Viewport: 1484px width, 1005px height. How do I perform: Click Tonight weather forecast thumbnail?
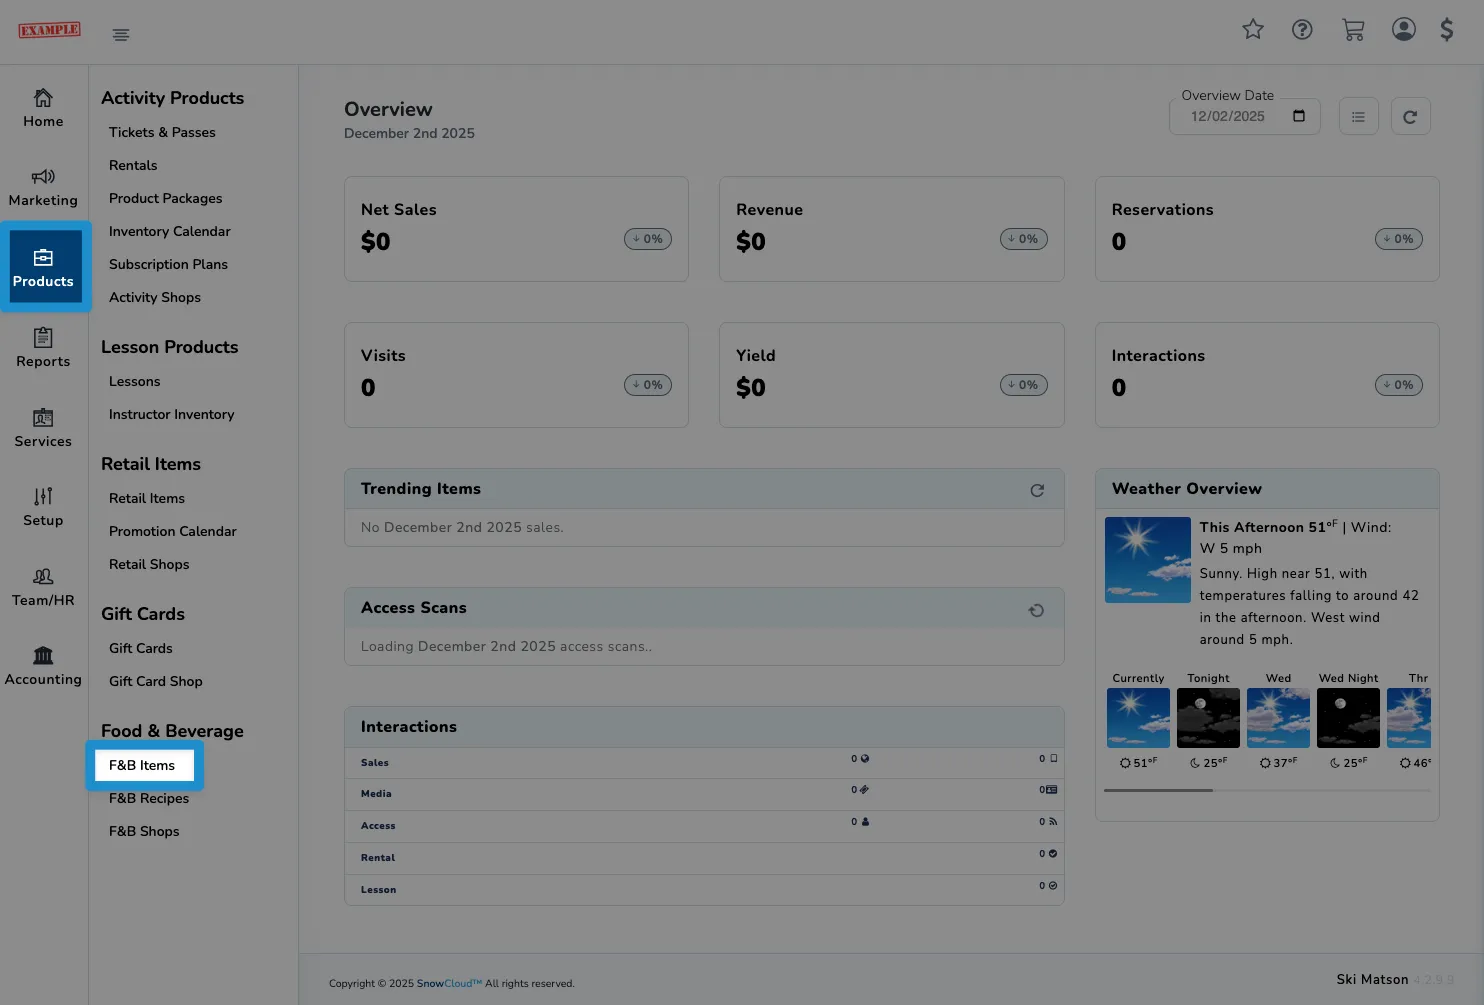1208,718
